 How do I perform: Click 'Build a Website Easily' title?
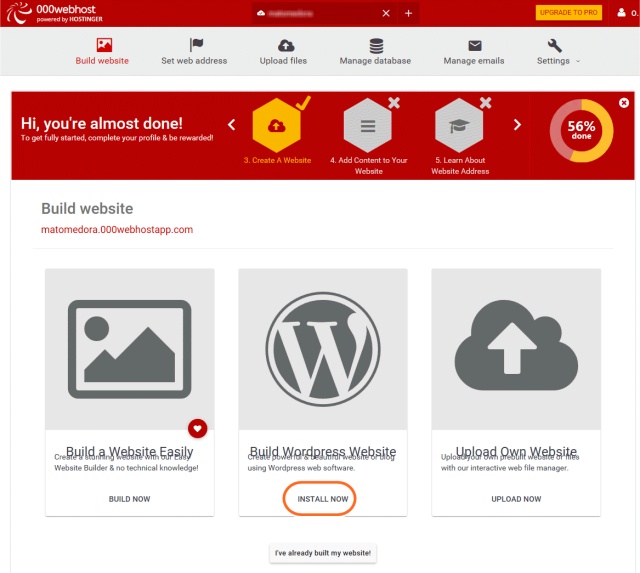coord(129,451)
